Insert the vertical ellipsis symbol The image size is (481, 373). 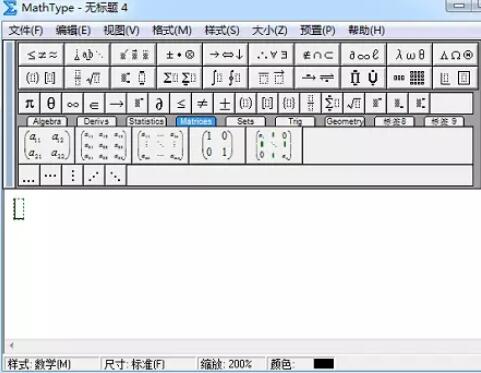click(73, 175)
